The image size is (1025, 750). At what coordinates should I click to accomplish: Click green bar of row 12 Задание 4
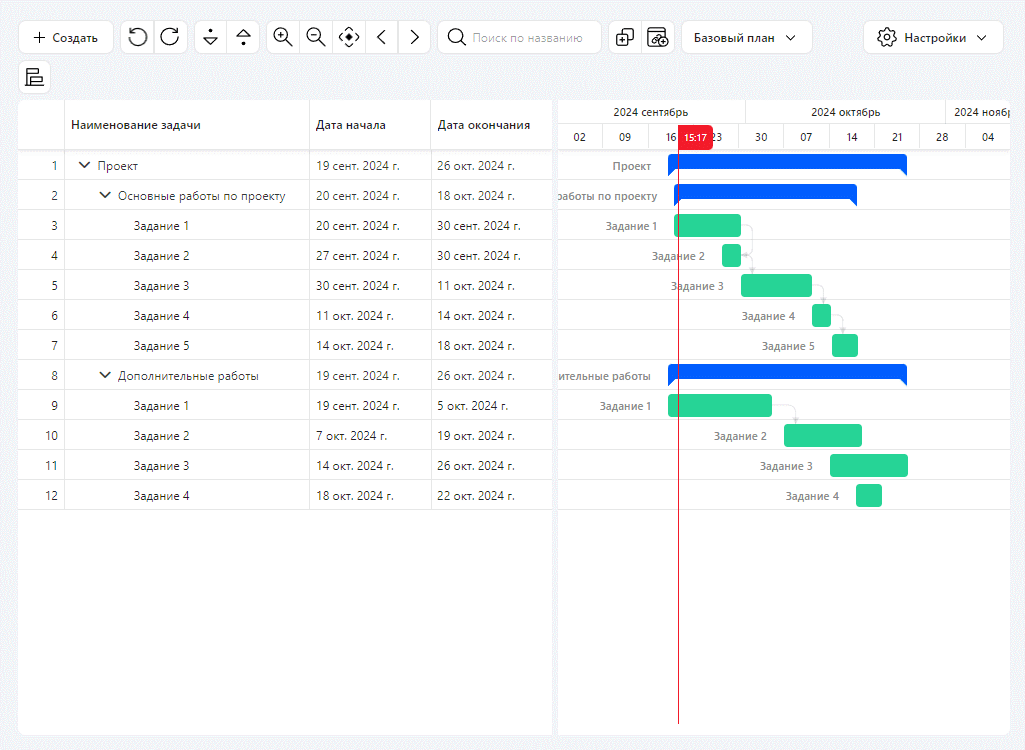click(x=869, y=496)
